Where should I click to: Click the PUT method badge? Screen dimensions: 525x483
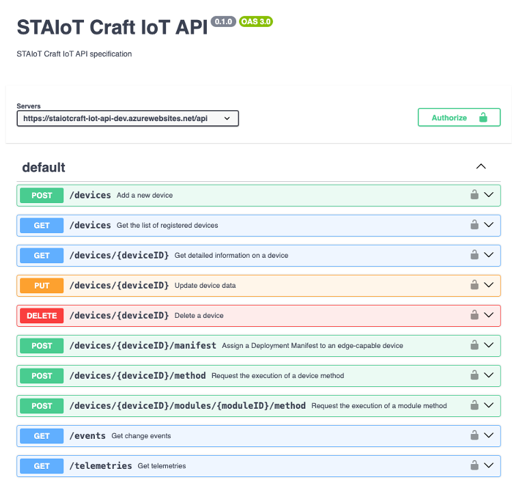coord(42,286)
